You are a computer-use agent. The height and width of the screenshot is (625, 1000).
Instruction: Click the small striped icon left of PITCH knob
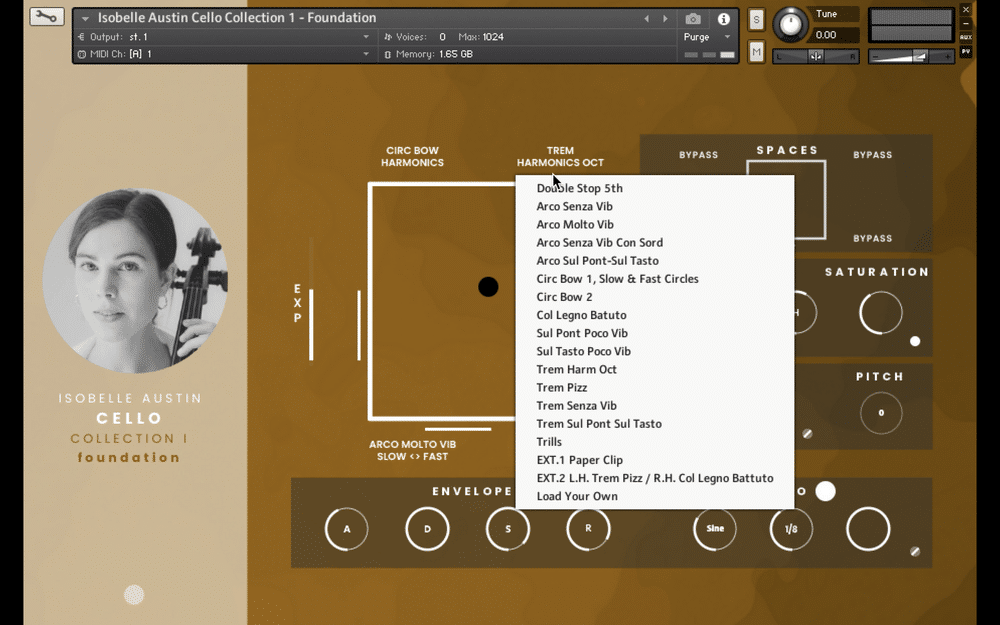point(807,434)
